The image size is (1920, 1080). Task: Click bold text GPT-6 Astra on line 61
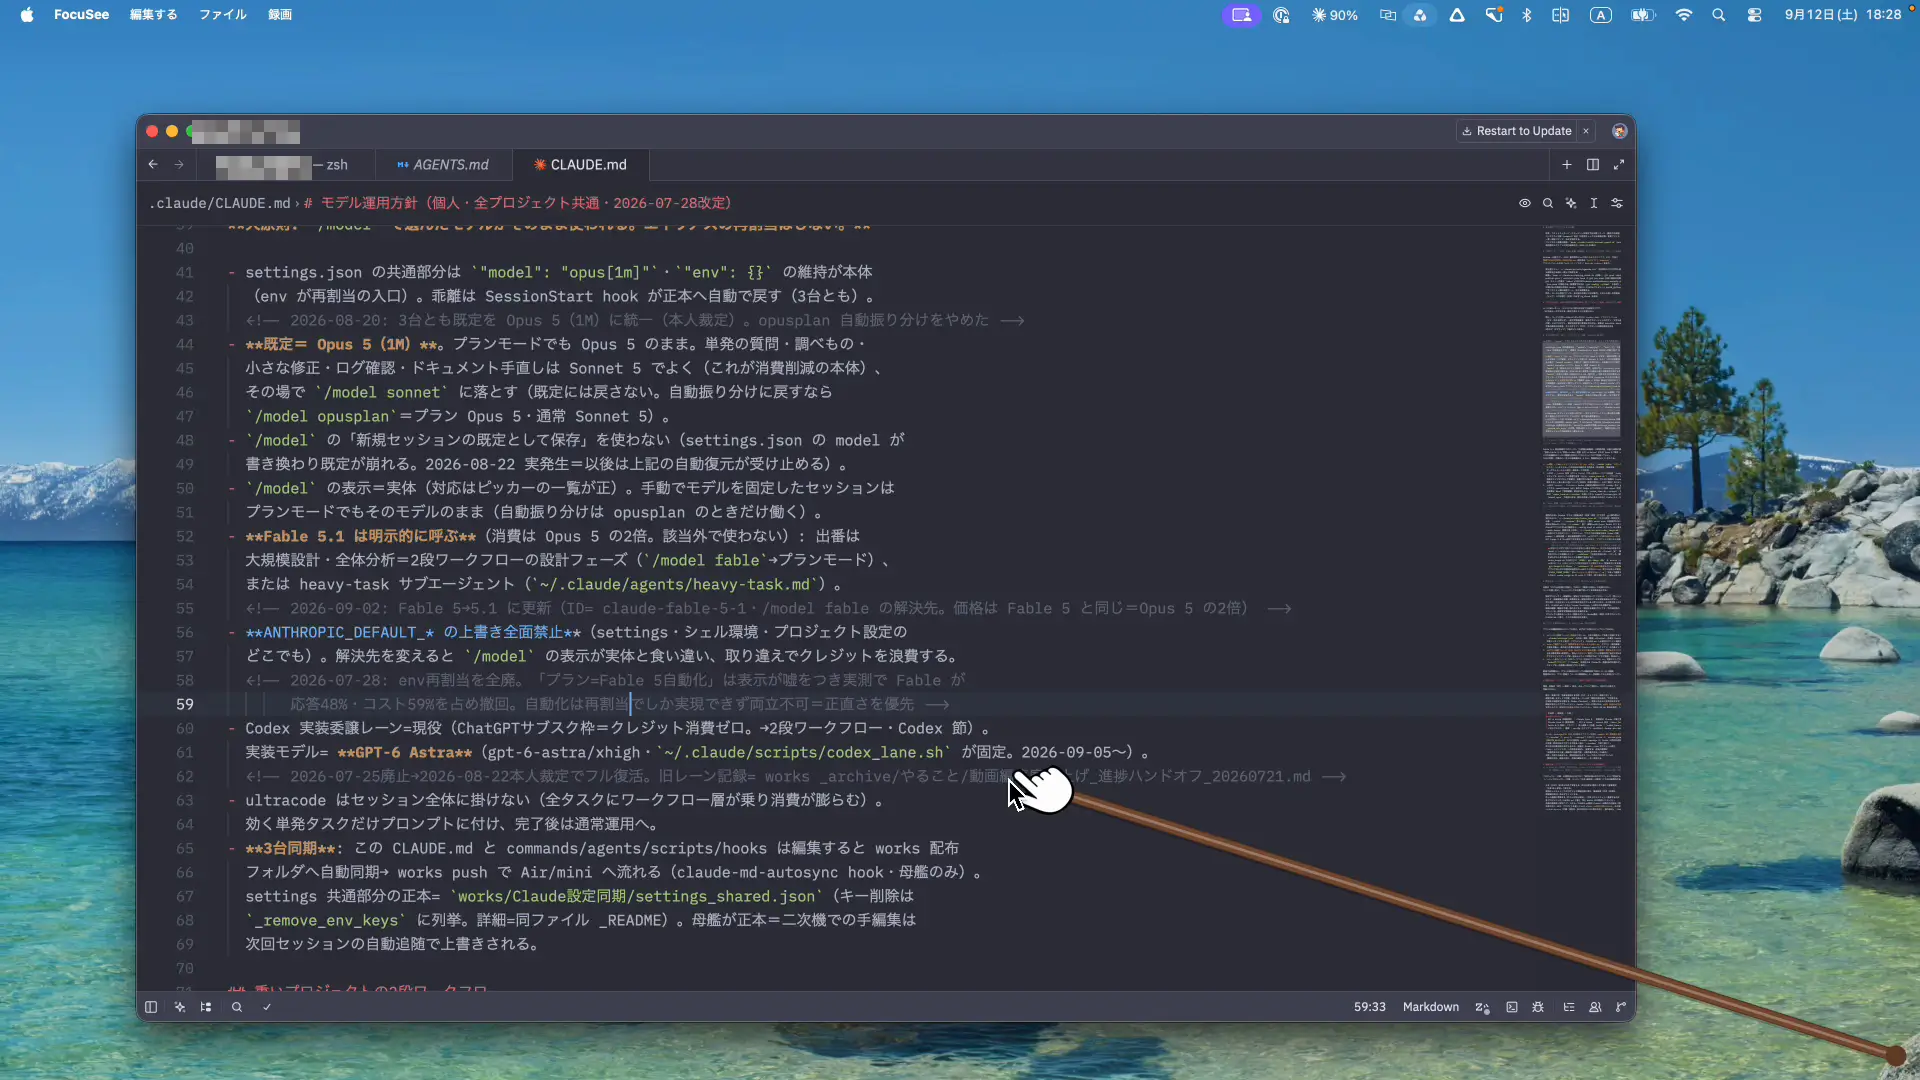tap(405, 752)
